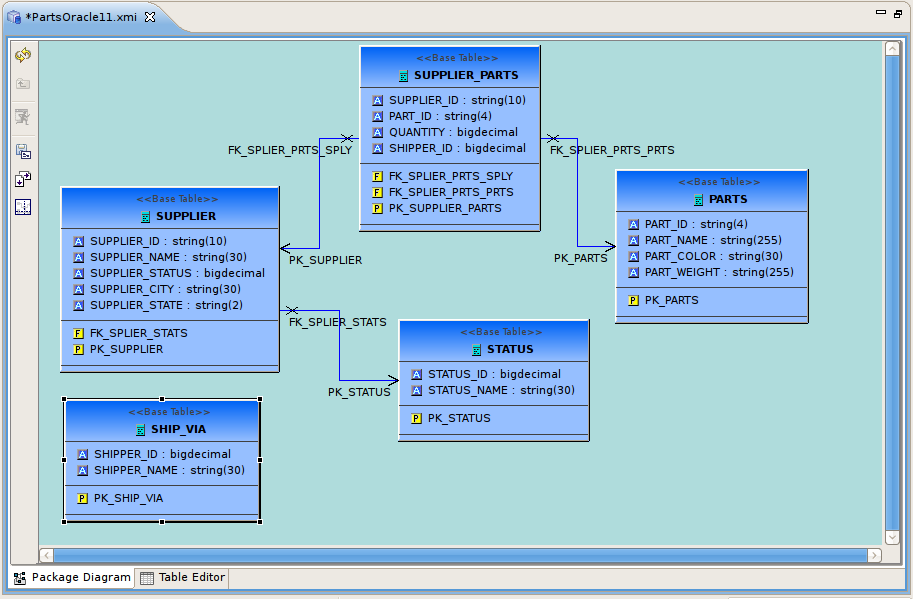
Task: Click the PartsOracle11.xmi editor tab
Action: coord(75,16)
